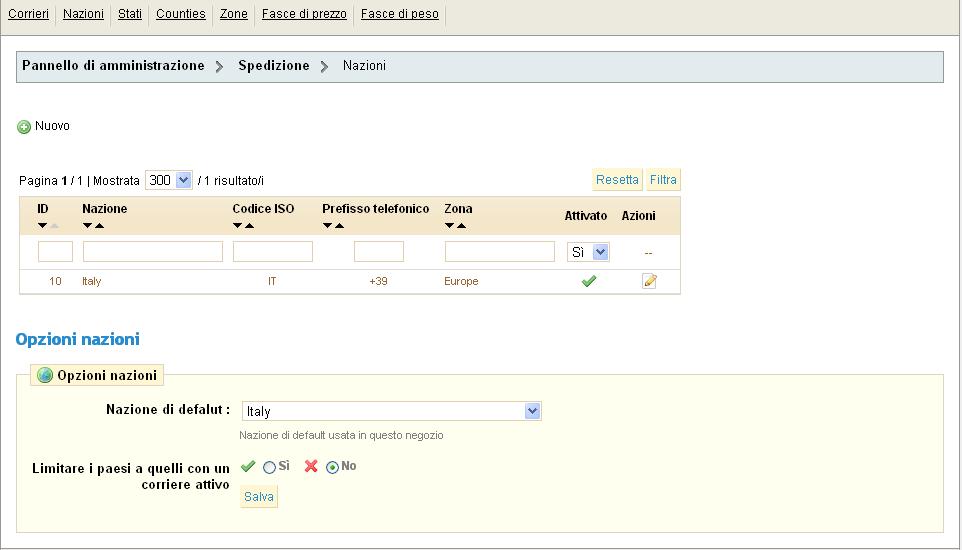The height and width of the screenshot is (550, 962).
Task: Sort ID column descending arrow
Action: click(42, 225)
